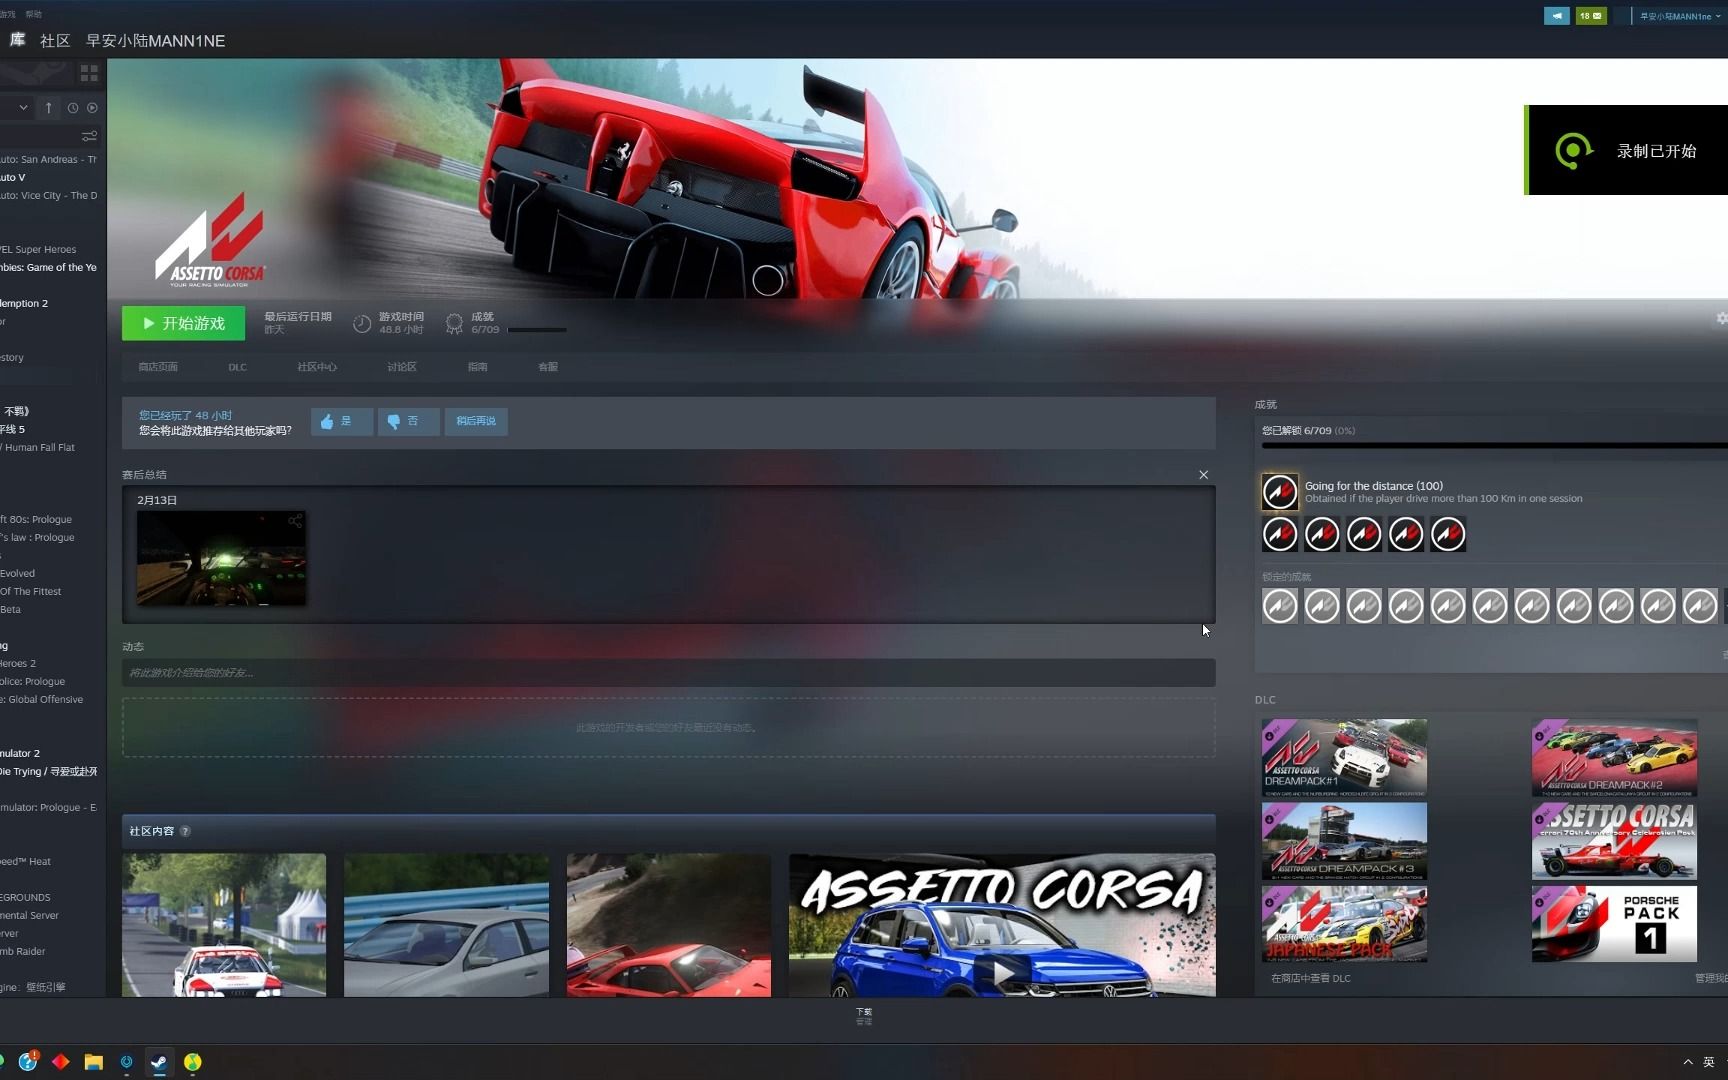The height and width of the screenshot is (1080, 1728).
Task: Open the Steam icon in the Windows taskbar
Action: 159,1062
